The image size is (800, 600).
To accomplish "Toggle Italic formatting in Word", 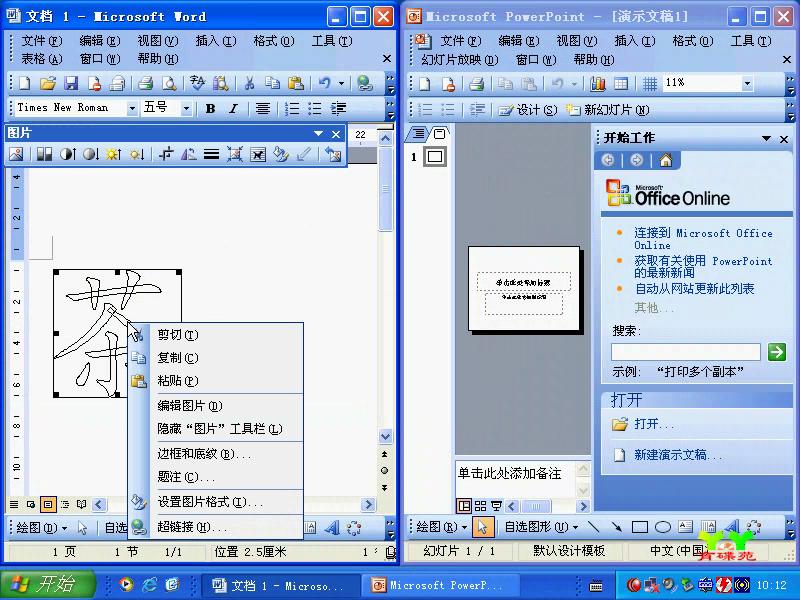I will [x=233, y=108].
